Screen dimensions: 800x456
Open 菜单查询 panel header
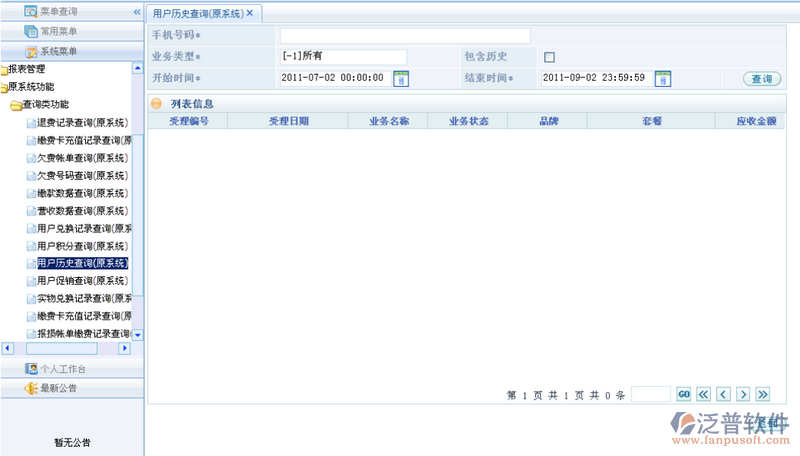pyautogui.click(x=72, y=11)
